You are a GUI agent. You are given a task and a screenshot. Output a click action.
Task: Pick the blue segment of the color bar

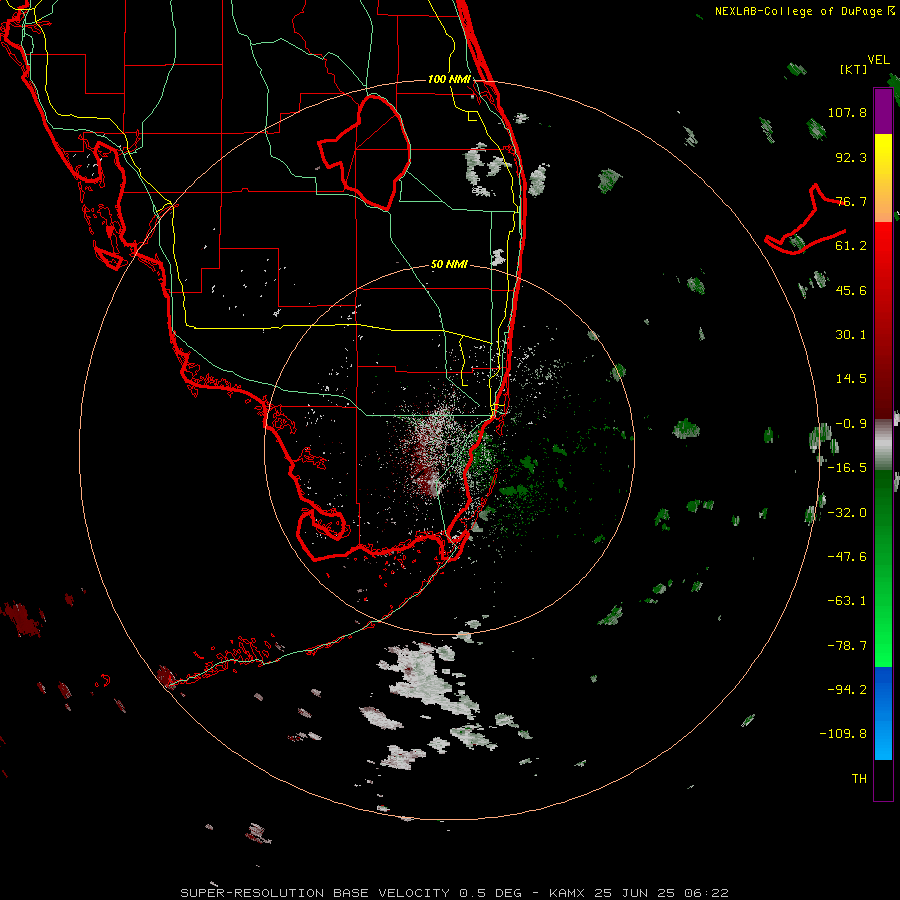click(883, 713)
